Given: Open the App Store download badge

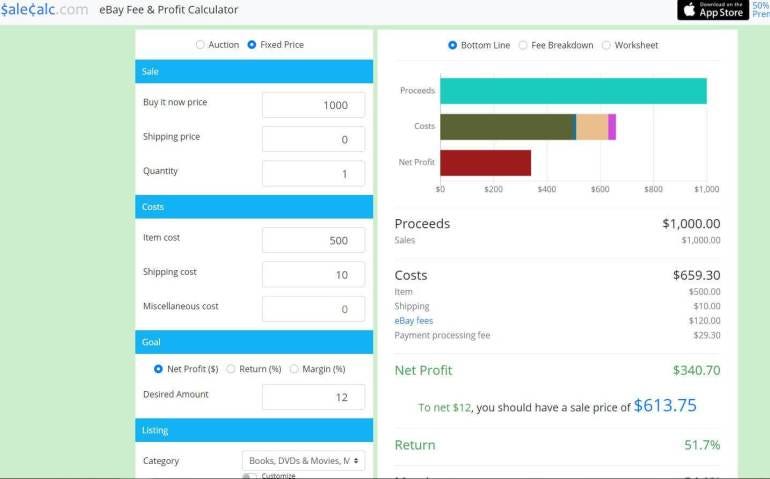Looking at the screenshot, I should tap(713, 9).
